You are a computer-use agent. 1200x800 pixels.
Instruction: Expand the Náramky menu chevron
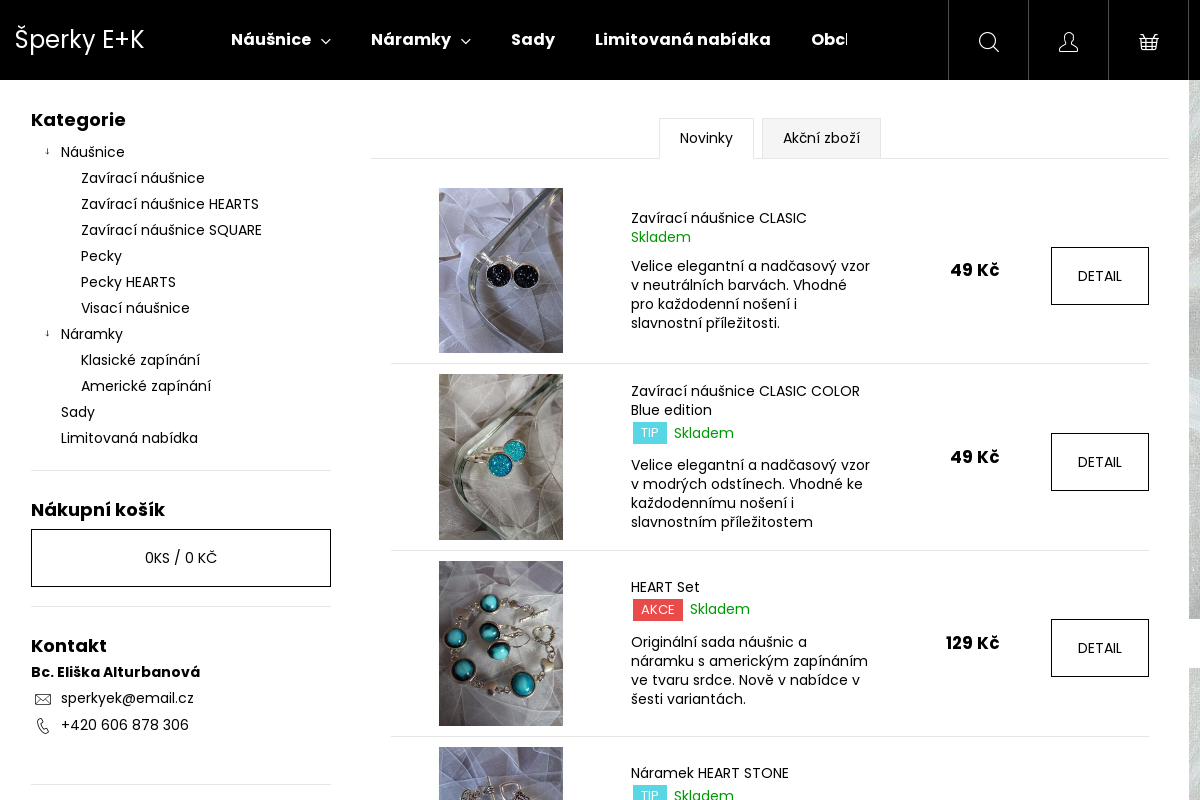coord(466,41)
